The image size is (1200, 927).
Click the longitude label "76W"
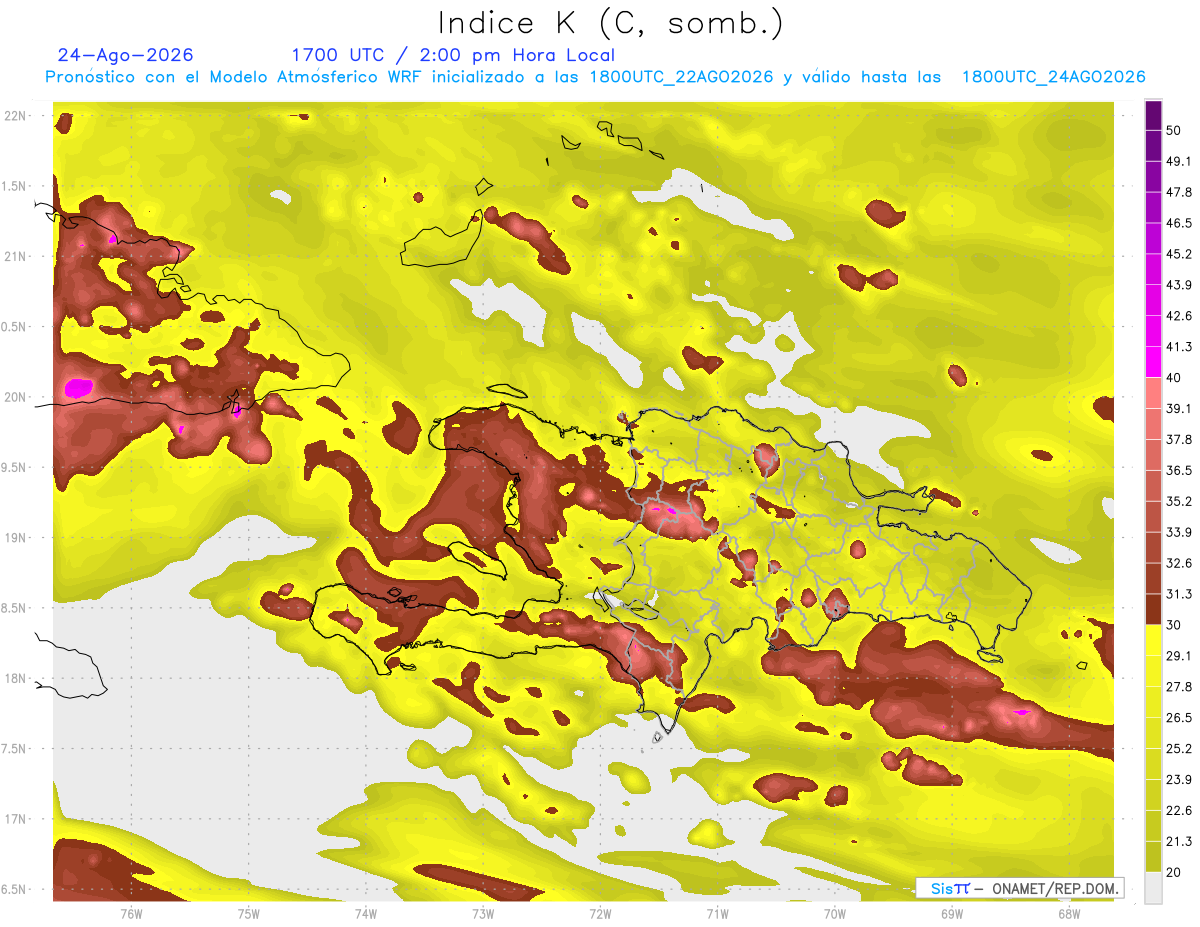click(131, 914)
